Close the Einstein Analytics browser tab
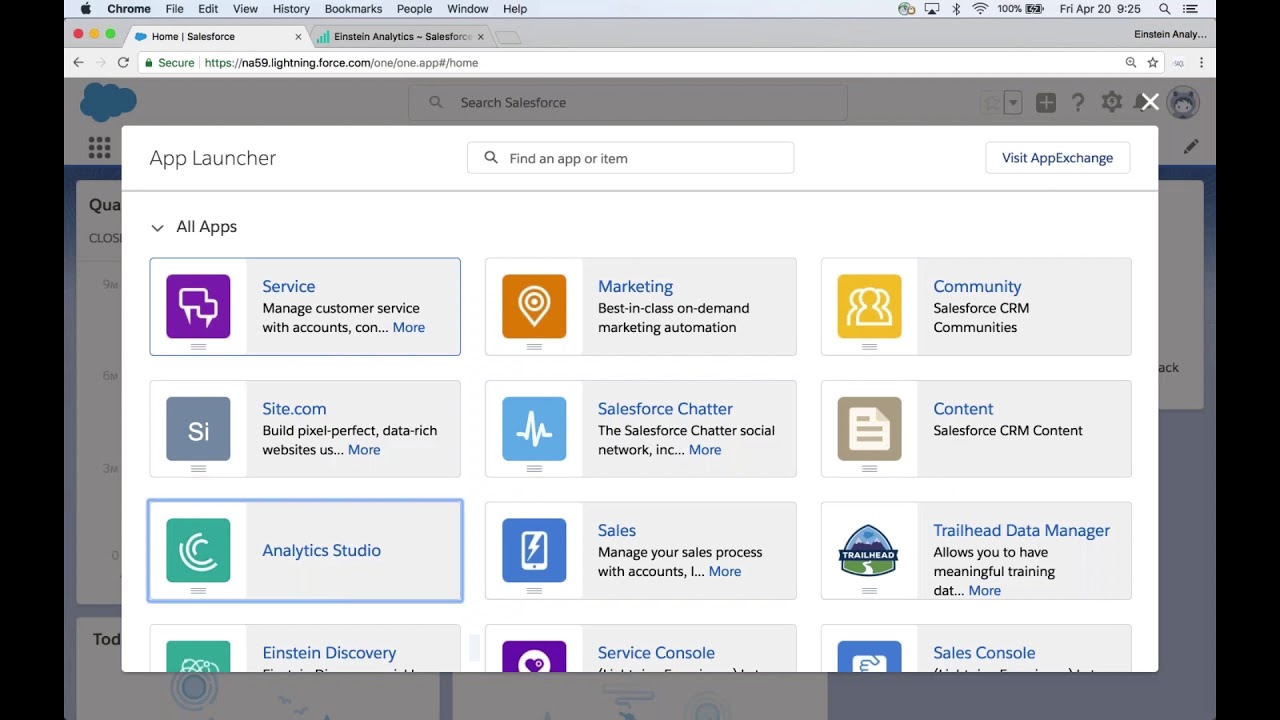The width and height of the screenshot is (1280, 720). pyautogui.click(x=481, y=37)
